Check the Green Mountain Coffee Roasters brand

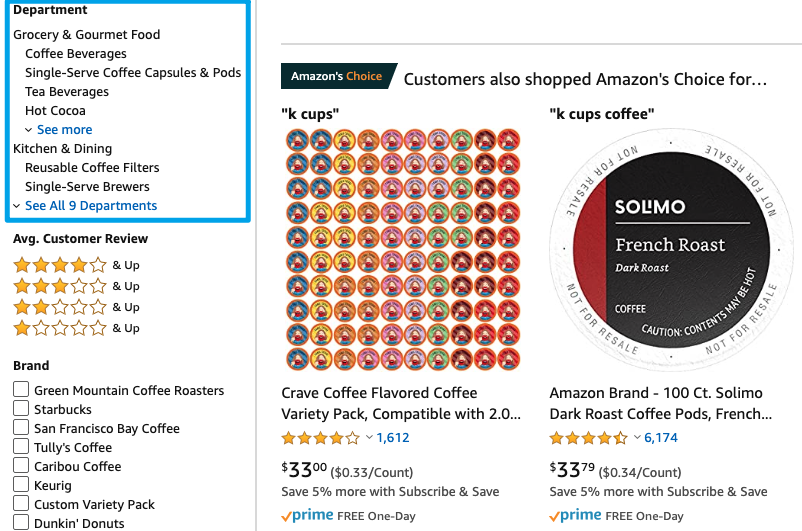[21, 389]
